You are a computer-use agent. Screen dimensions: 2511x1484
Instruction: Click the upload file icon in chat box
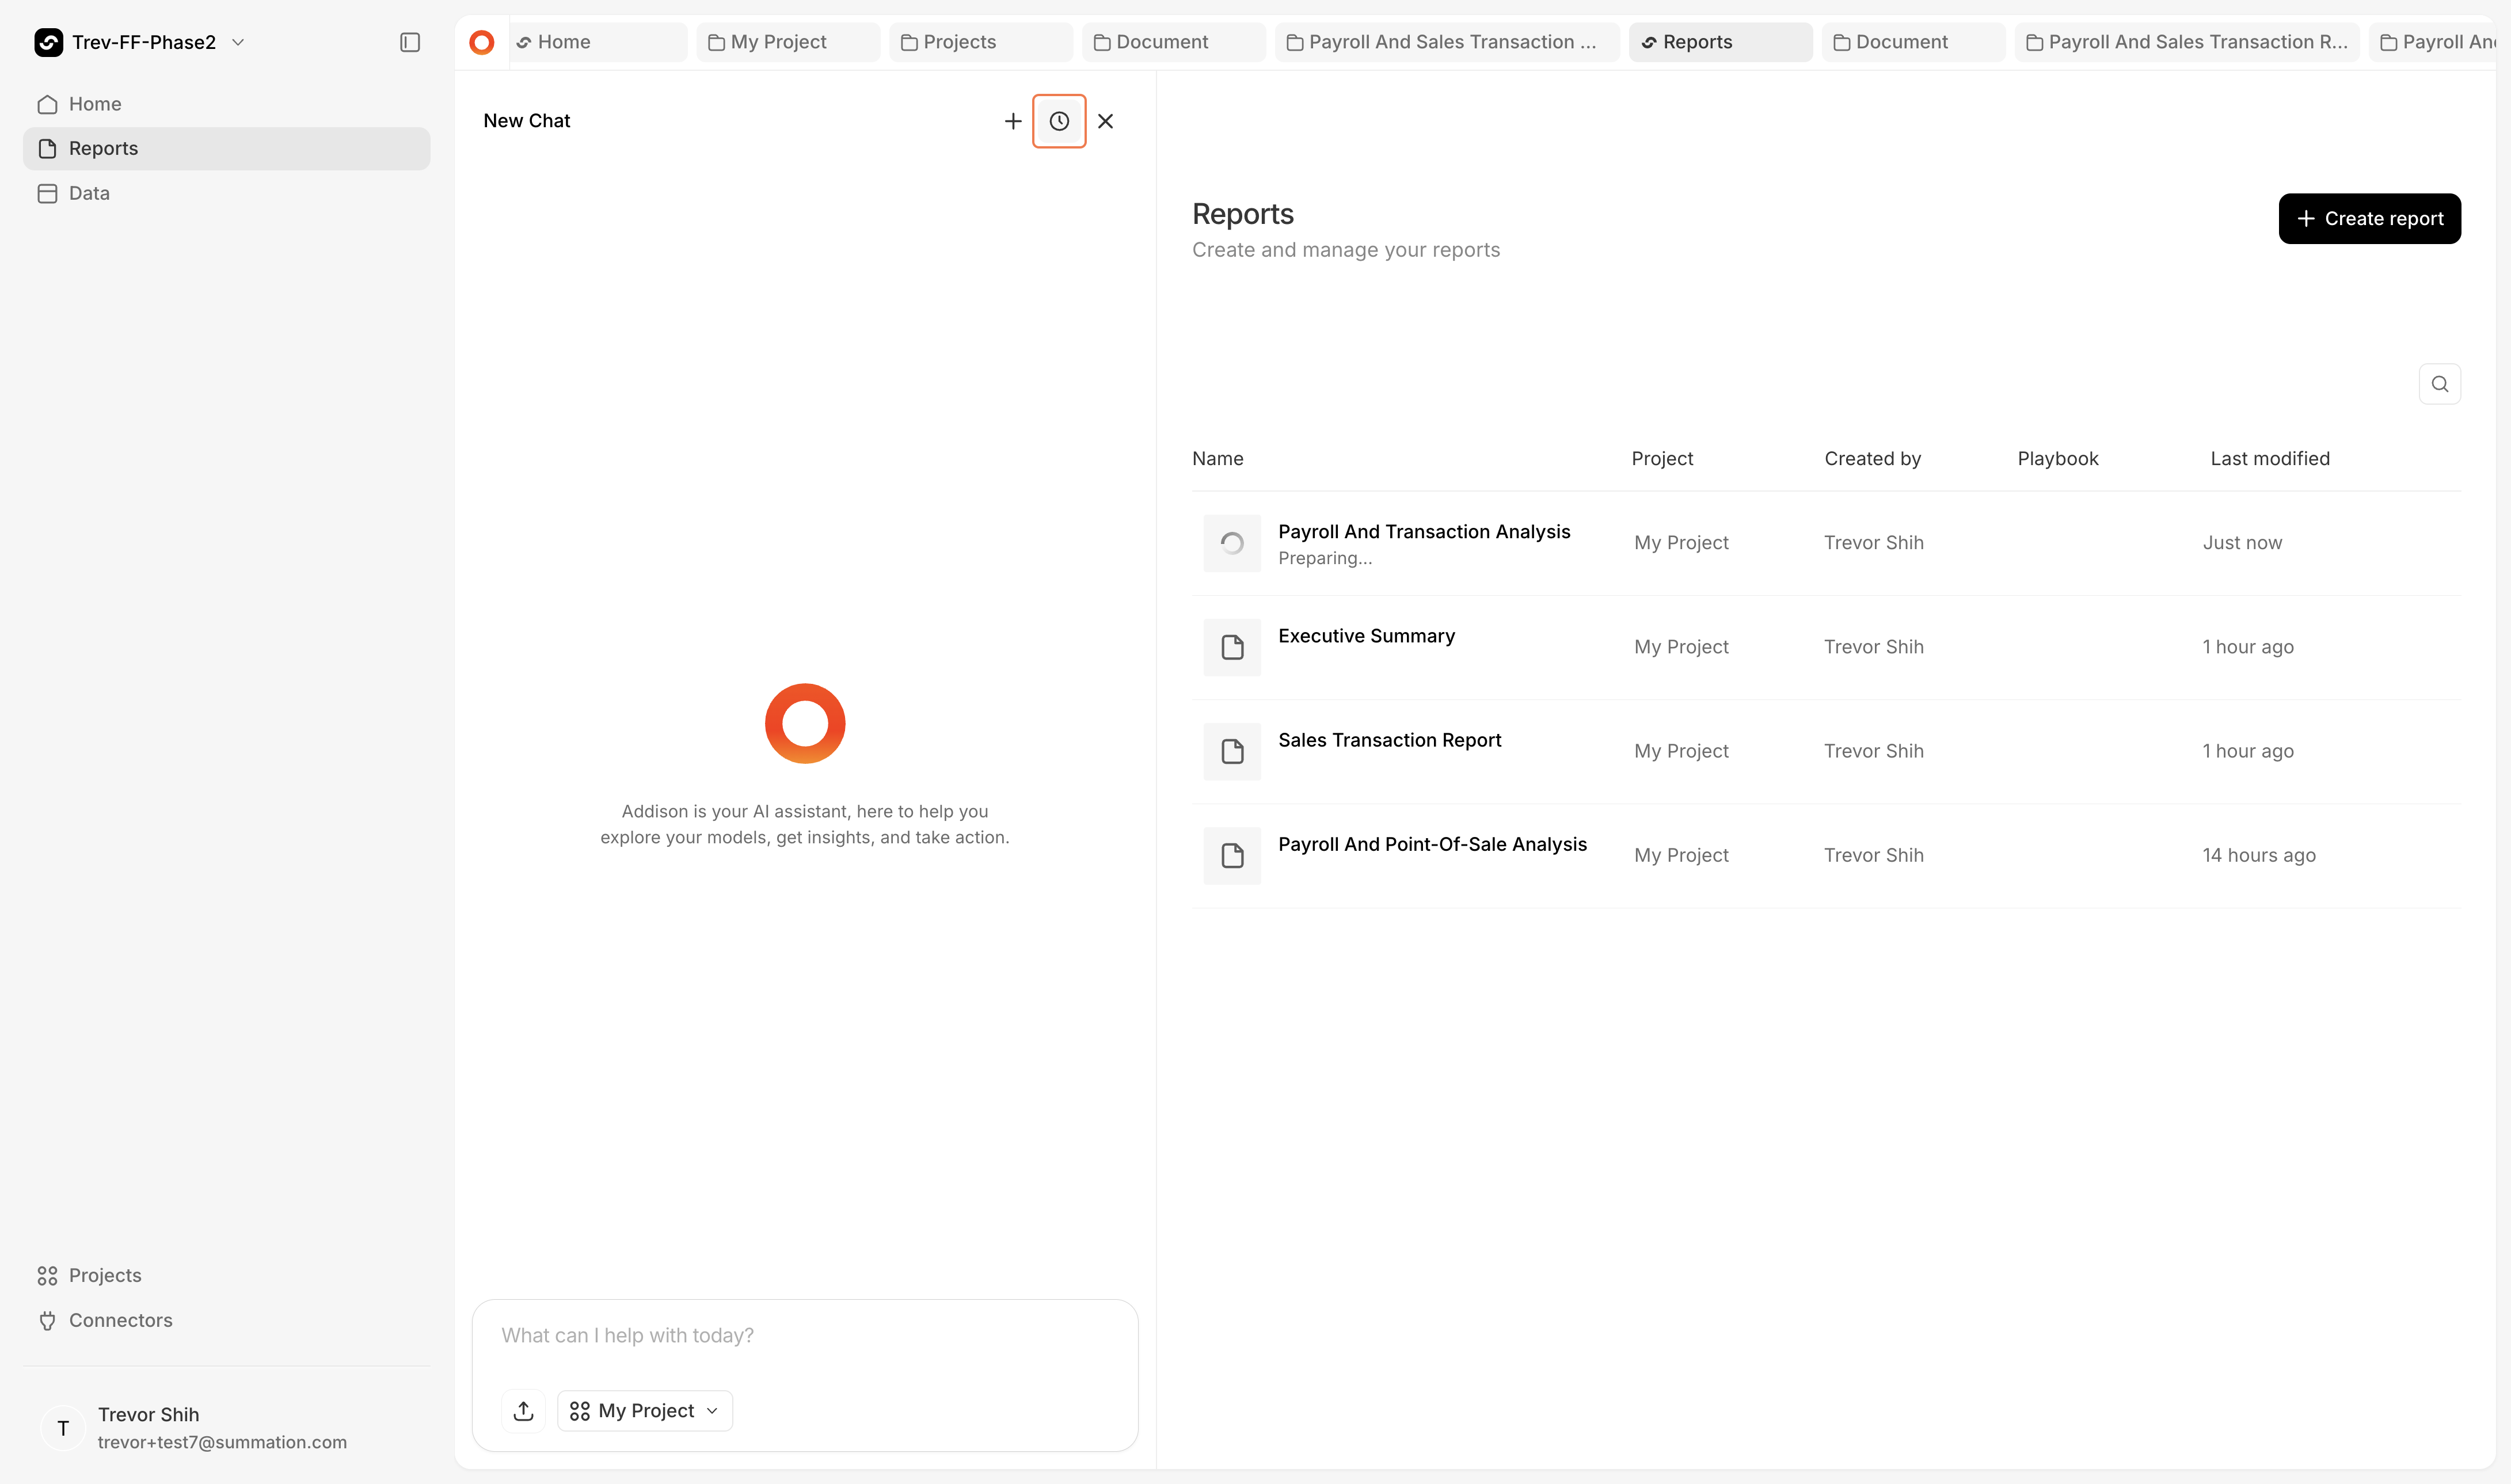[524, 1411]
